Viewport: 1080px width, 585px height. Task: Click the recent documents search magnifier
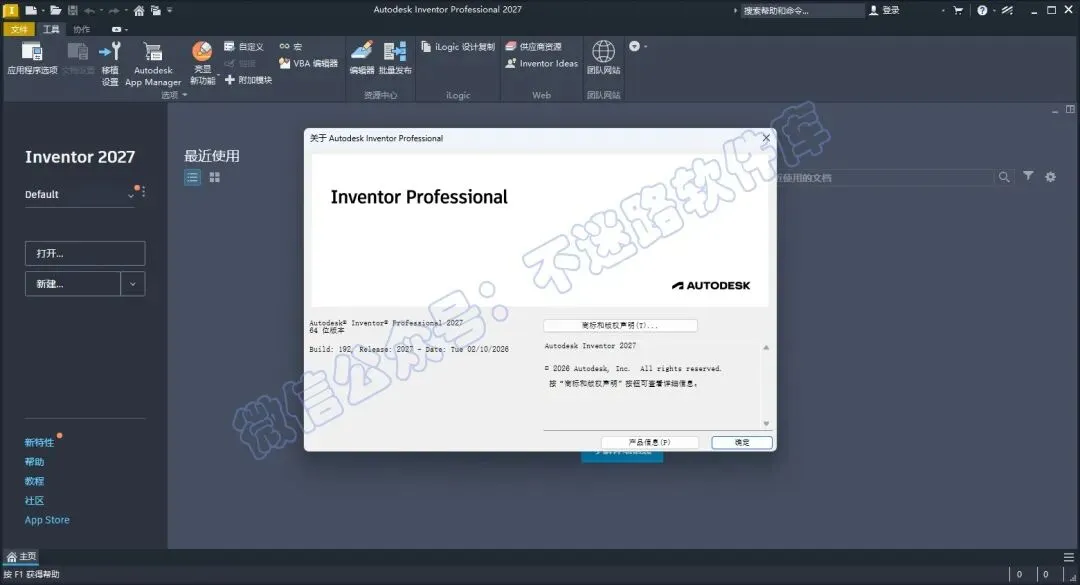(x=1004, y=177)
